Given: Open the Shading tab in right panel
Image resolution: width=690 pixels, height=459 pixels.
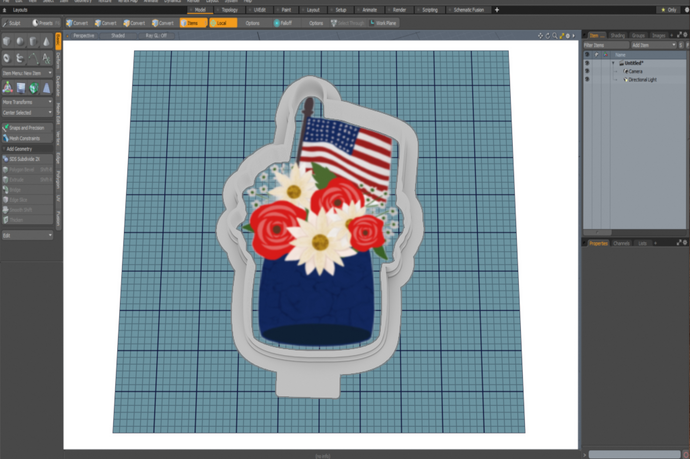Looking at the screenshot, I should [617, 35].
